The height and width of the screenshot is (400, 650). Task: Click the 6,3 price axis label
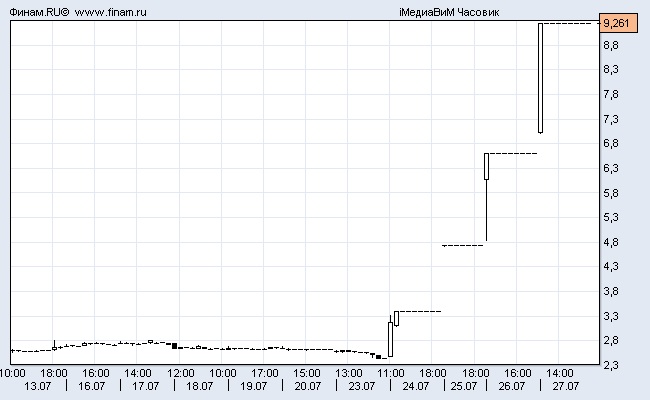[x=611, y=168]
